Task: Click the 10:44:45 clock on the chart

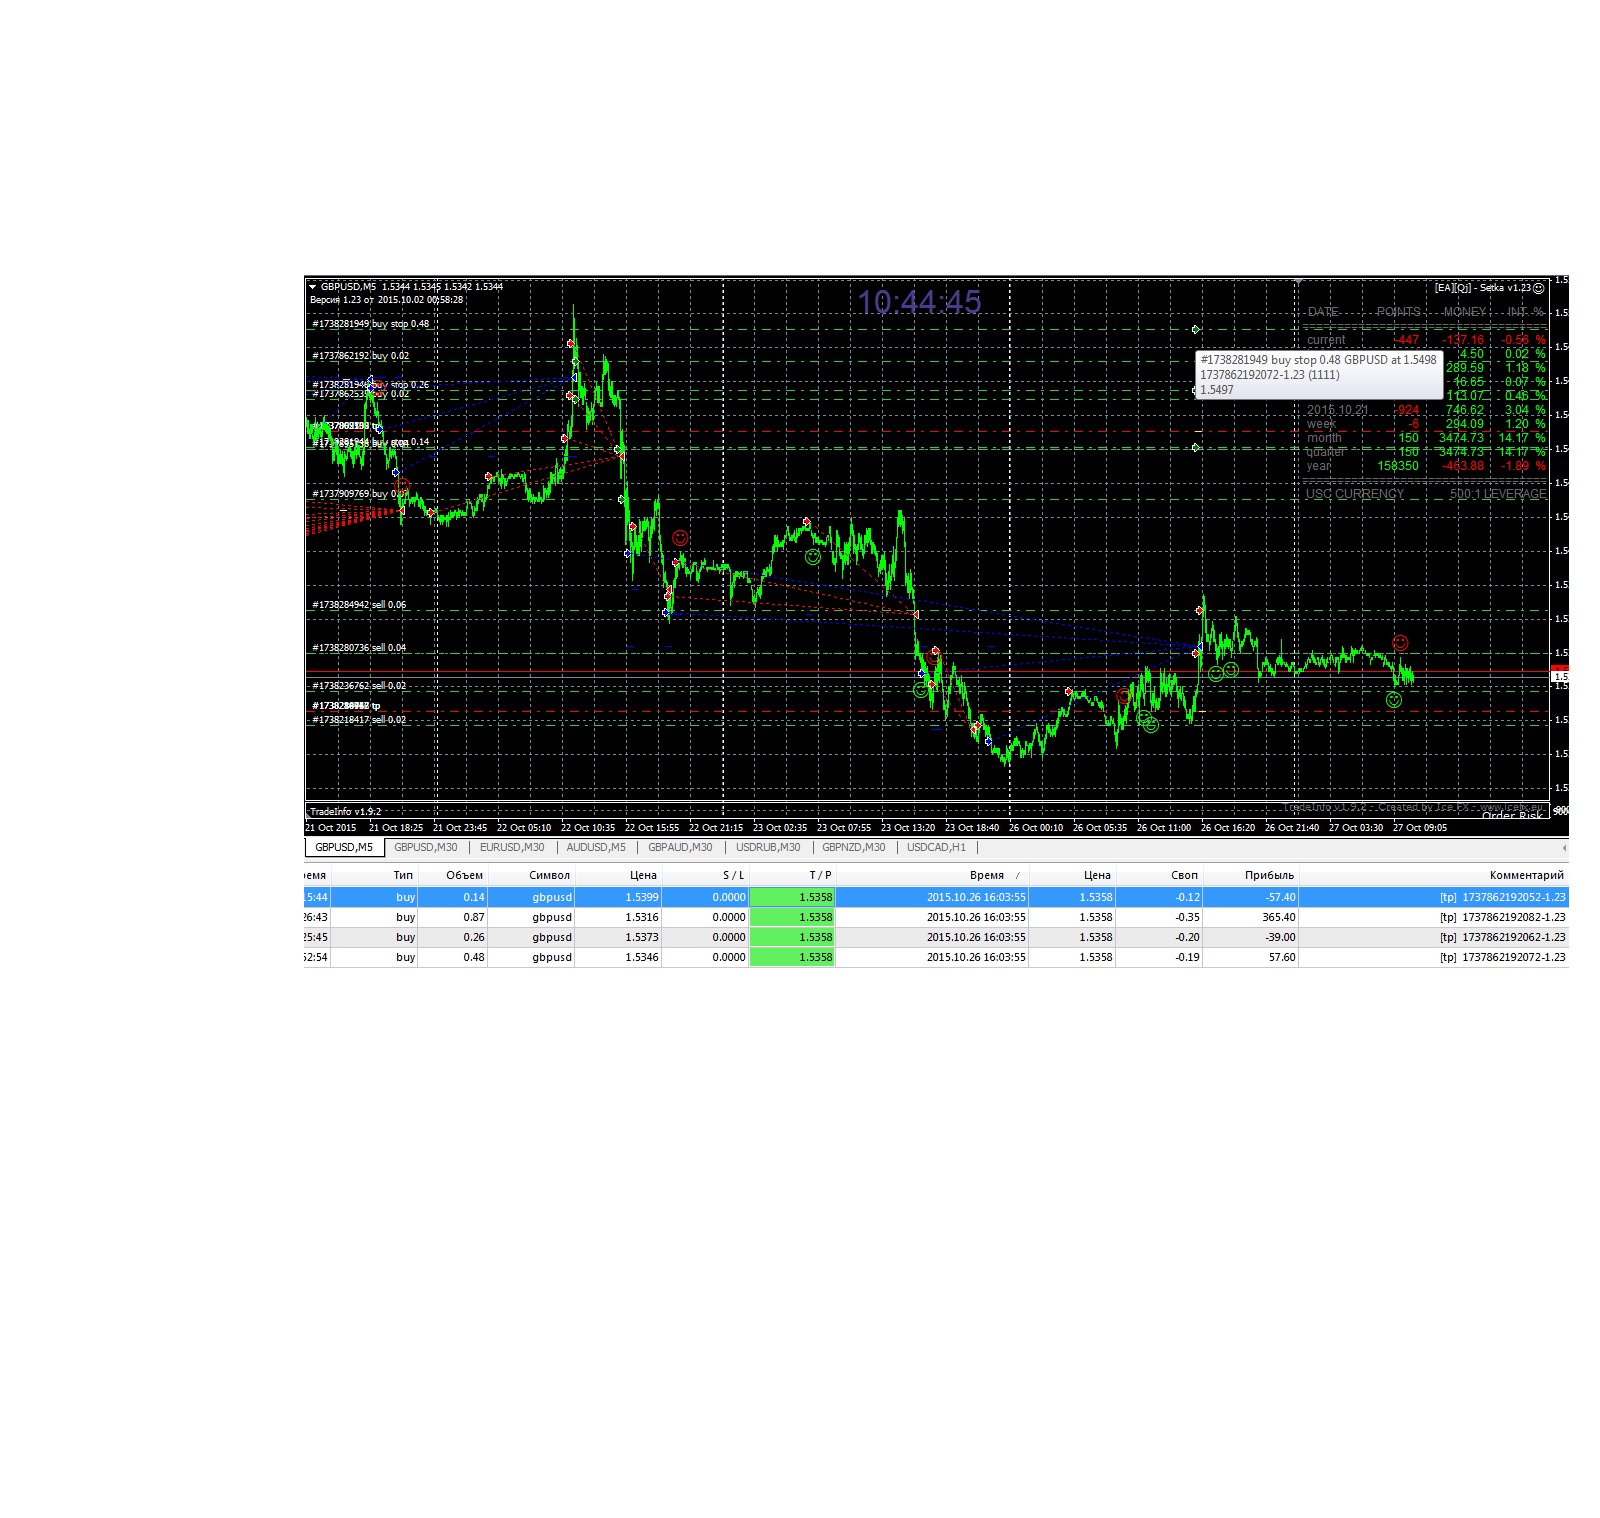Action: tap(919, 302)
